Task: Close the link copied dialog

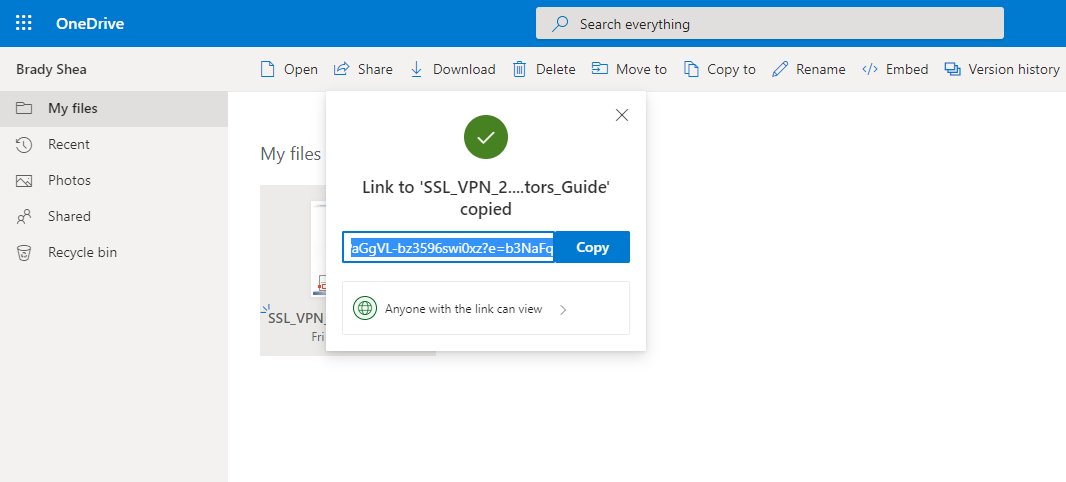Action: pos(622,115)
